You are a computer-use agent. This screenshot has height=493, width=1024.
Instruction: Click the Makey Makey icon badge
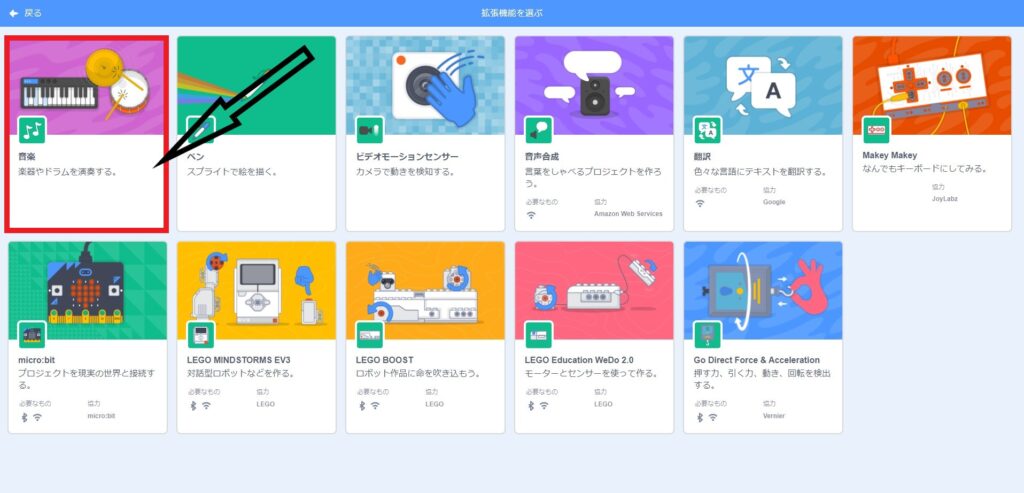coord(876,130)
